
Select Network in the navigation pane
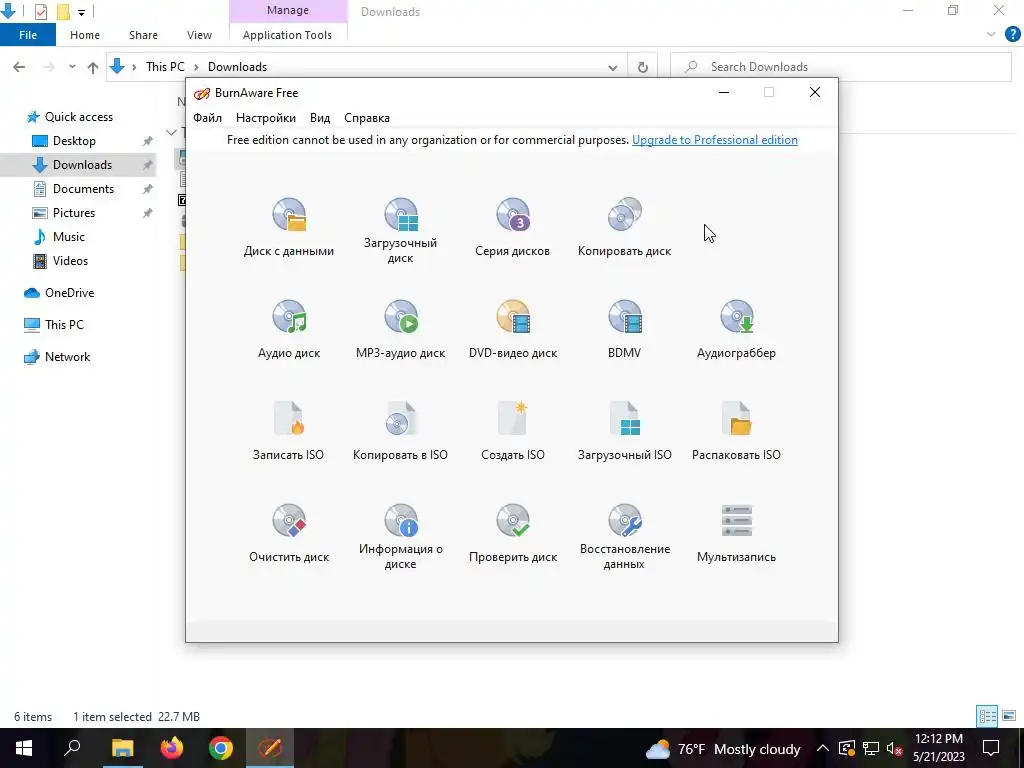pyautogui.click(x=67, y=357)
